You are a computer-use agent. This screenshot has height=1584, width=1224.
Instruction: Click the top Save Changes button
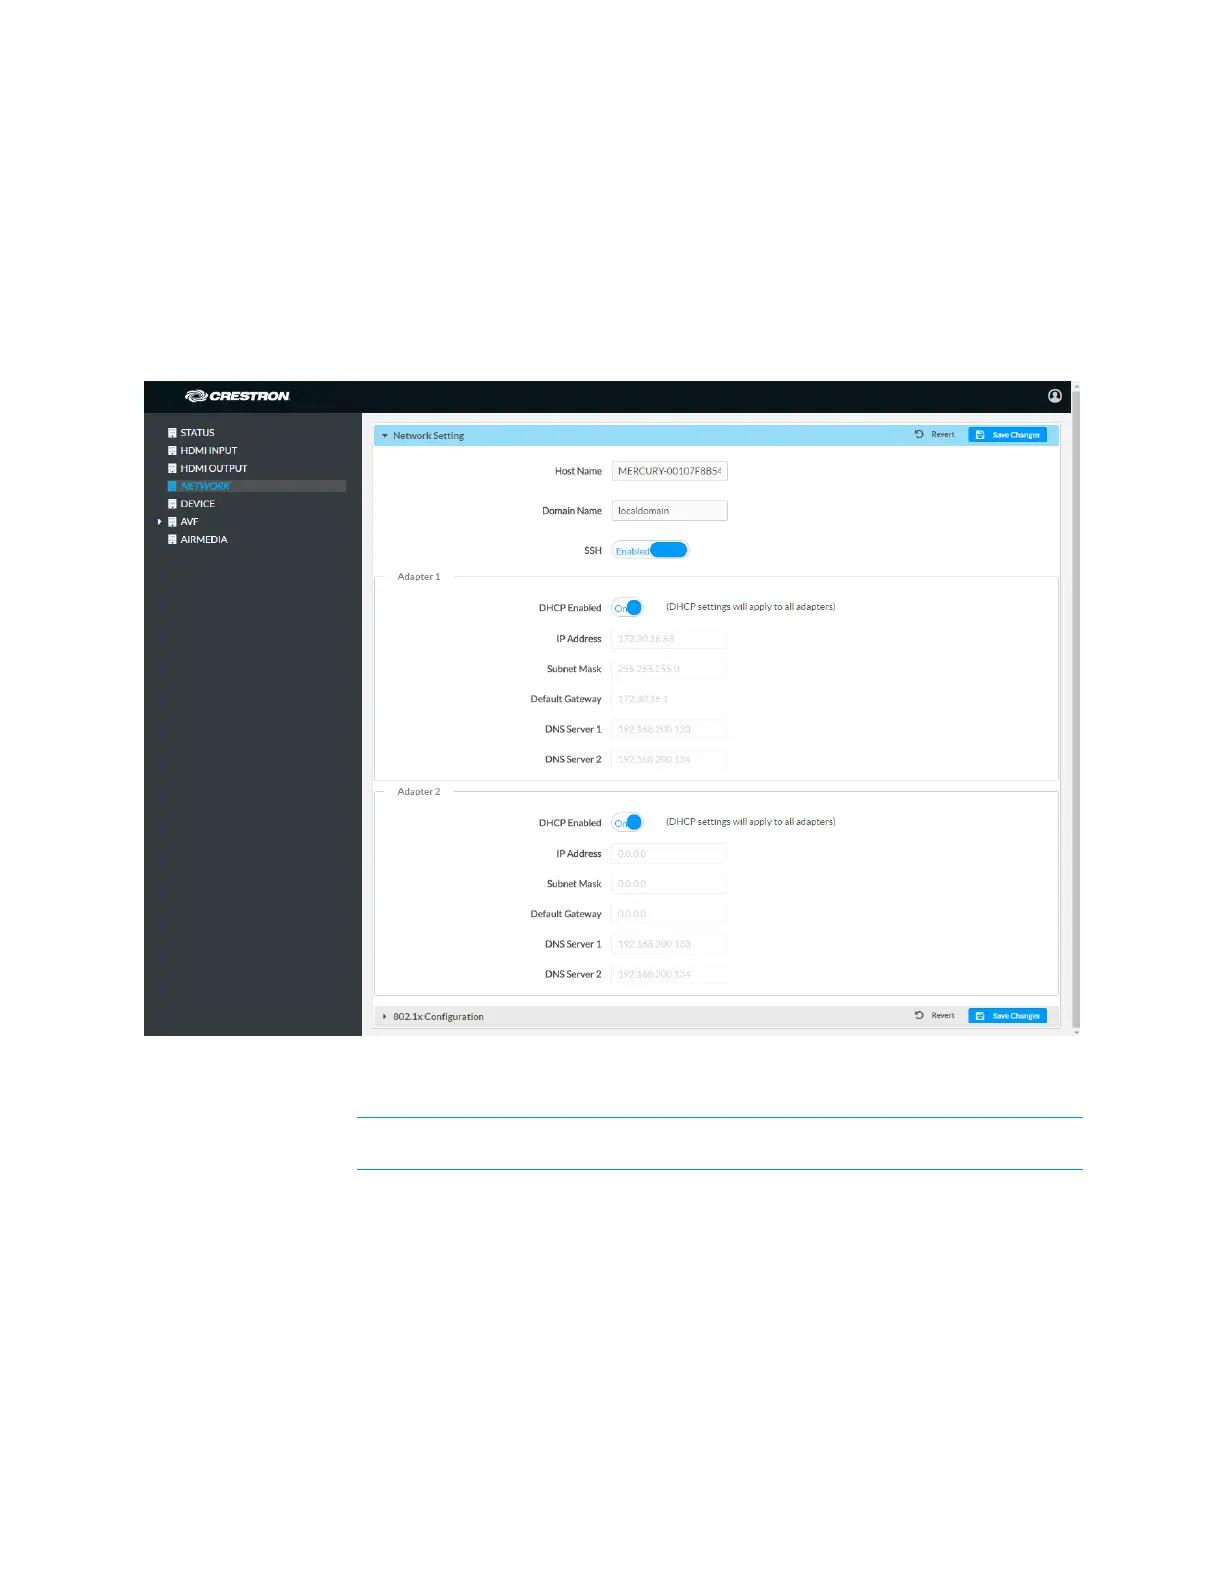pos(1008,435)
